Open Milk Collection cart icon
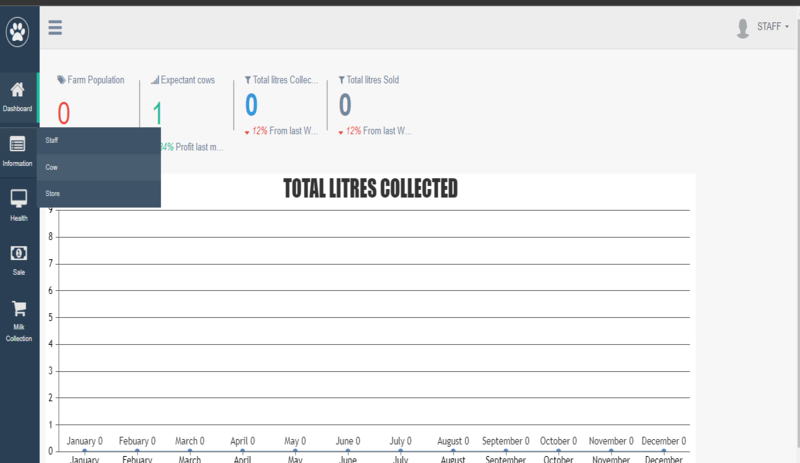The width and height of the screenshot is (800, 463). pyautogui.click(x=18, y=309)
